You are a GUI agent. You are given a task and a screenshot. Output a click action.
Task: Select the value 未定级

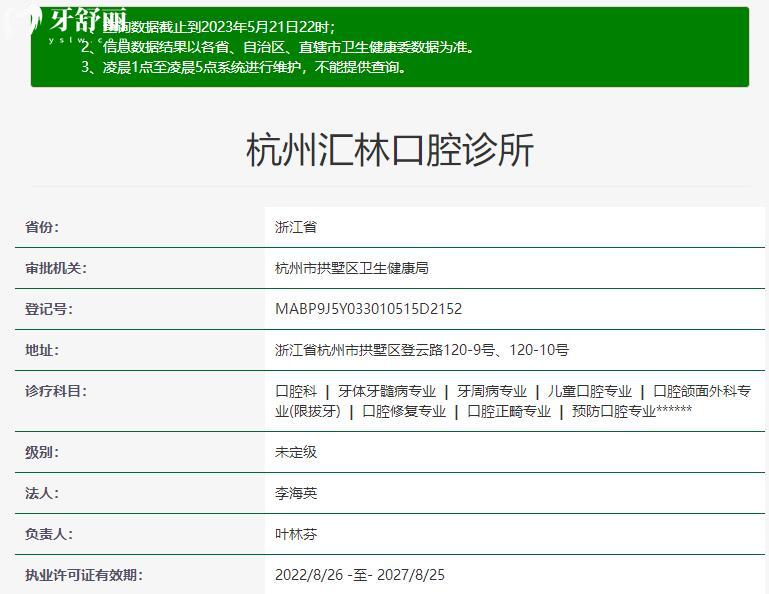[296, 452]
